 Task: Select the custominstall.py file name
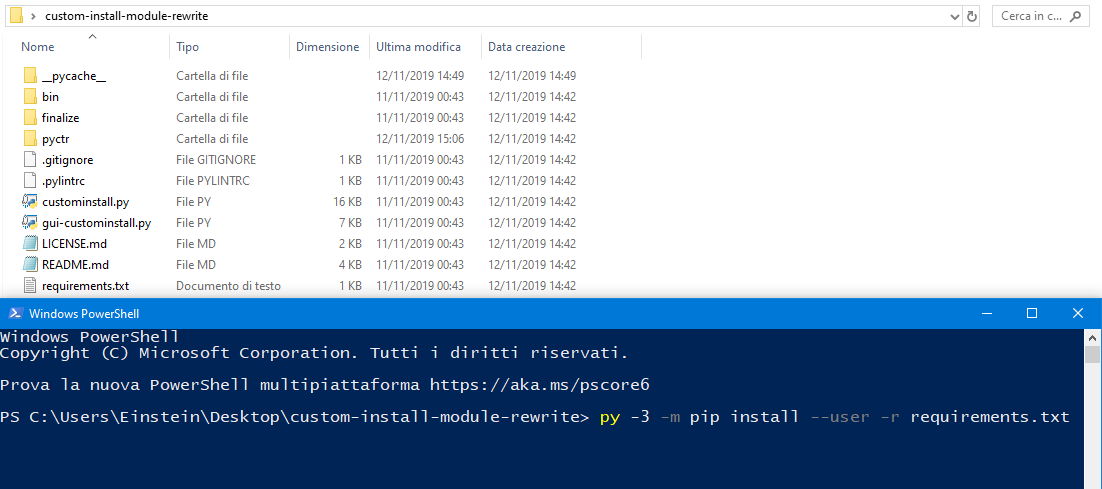(x=86, y=202)
